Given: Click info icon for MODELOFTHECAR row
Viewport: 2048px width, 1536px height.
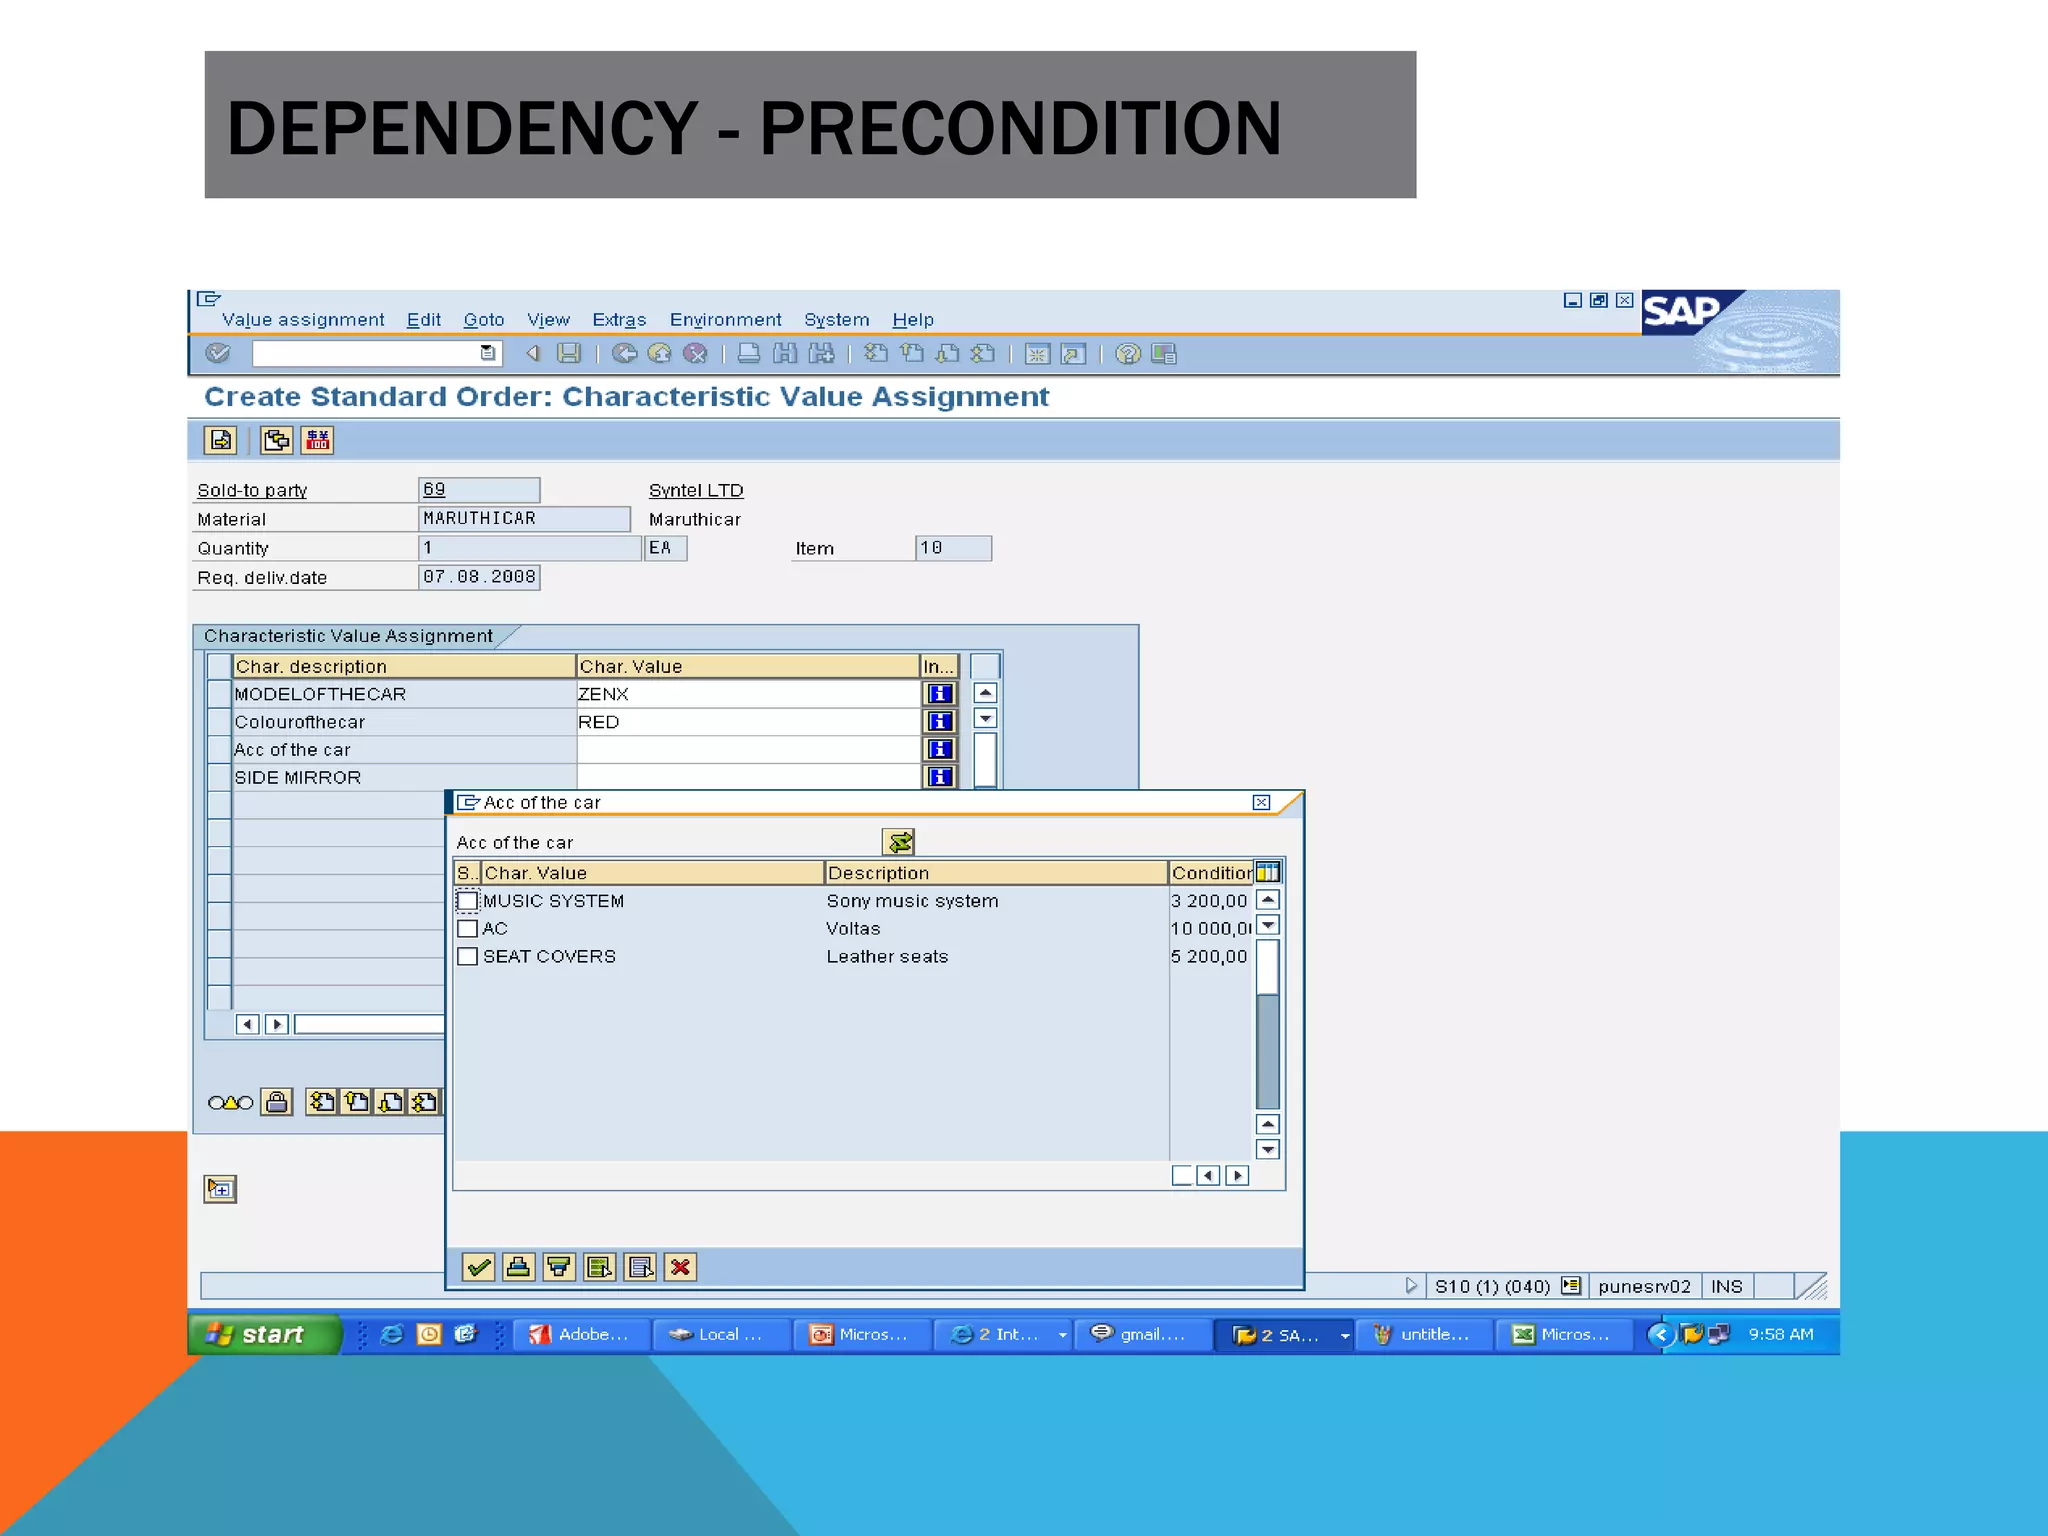Looking at the screenshot, I should pyautogui.click(x=940, y=693).
